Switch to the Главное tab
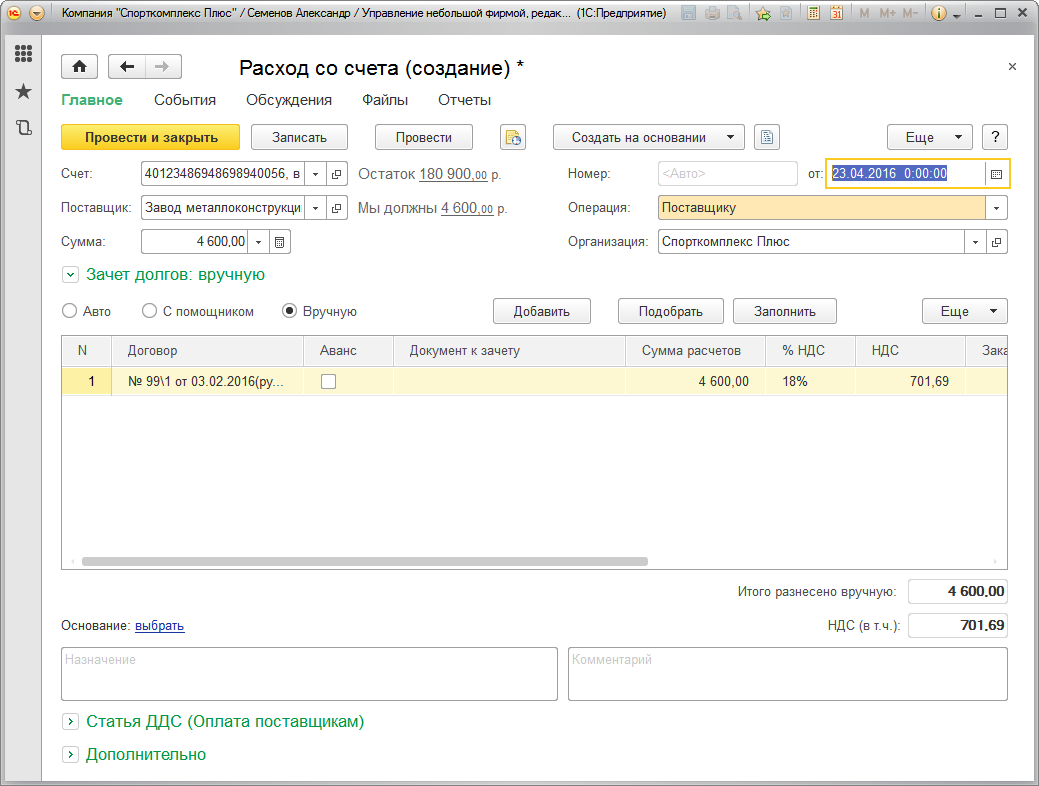 (x=91, y=100)
